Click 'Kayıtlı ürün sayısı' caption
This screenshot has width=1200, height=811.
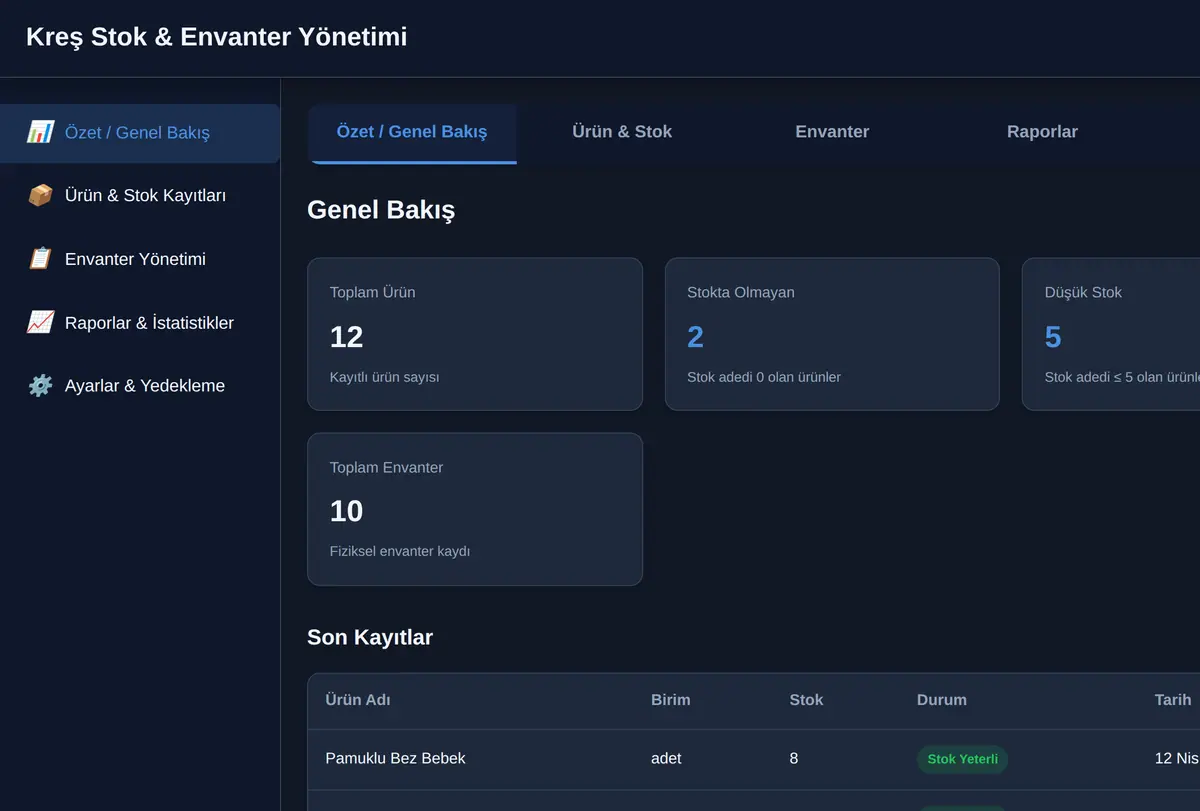(x=385, y=377)
